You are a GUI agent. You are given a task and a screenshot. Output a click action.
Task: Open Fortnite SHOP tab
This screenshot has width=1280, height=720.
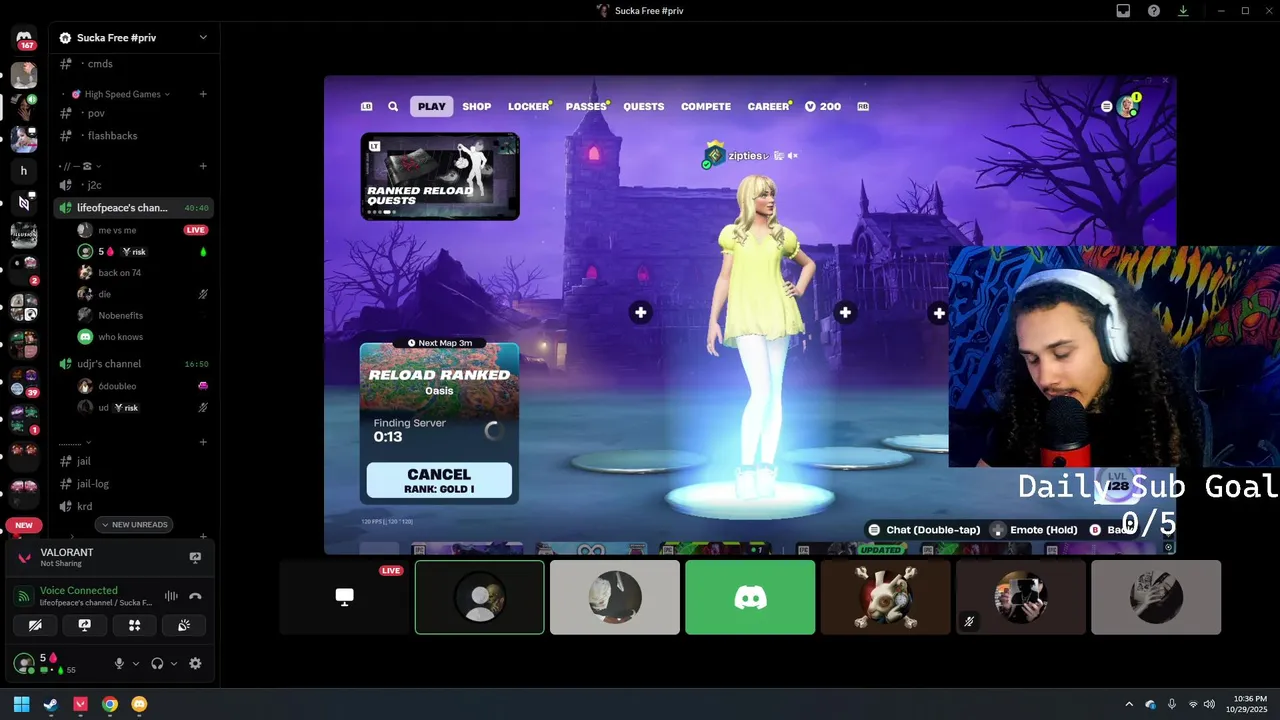coord(476,106)
